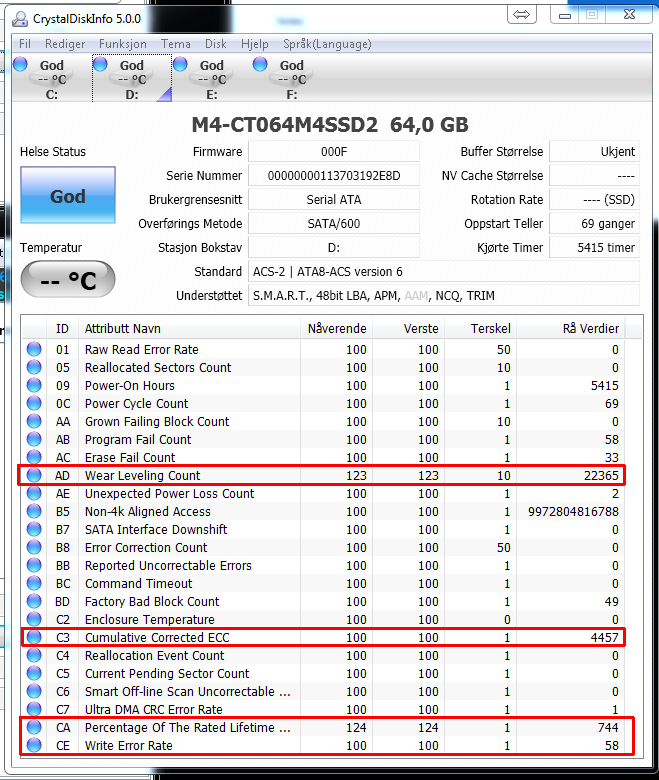The image size is (659, 780).
Task: Click the Rå Verdier column header
Action: coord(571,328)
